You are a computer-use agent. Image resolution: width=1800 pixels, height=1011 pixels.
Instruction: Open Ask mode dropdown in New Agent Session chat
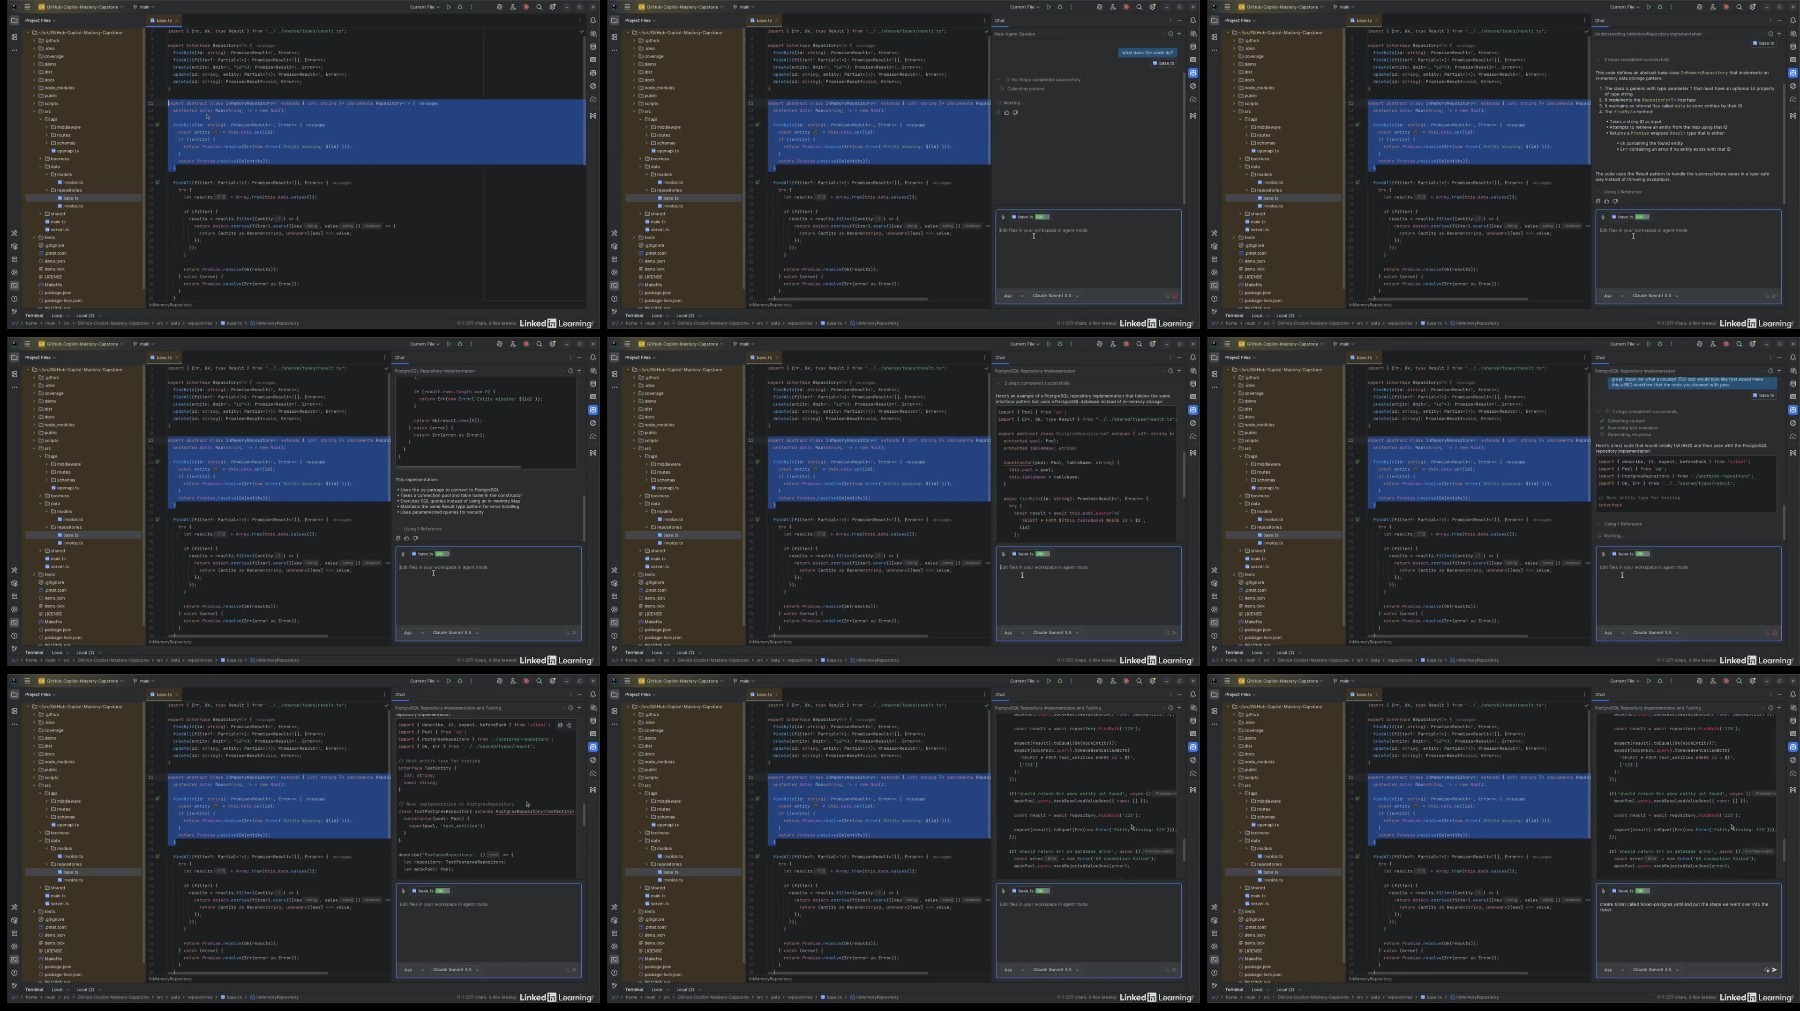pos(1013,296)
